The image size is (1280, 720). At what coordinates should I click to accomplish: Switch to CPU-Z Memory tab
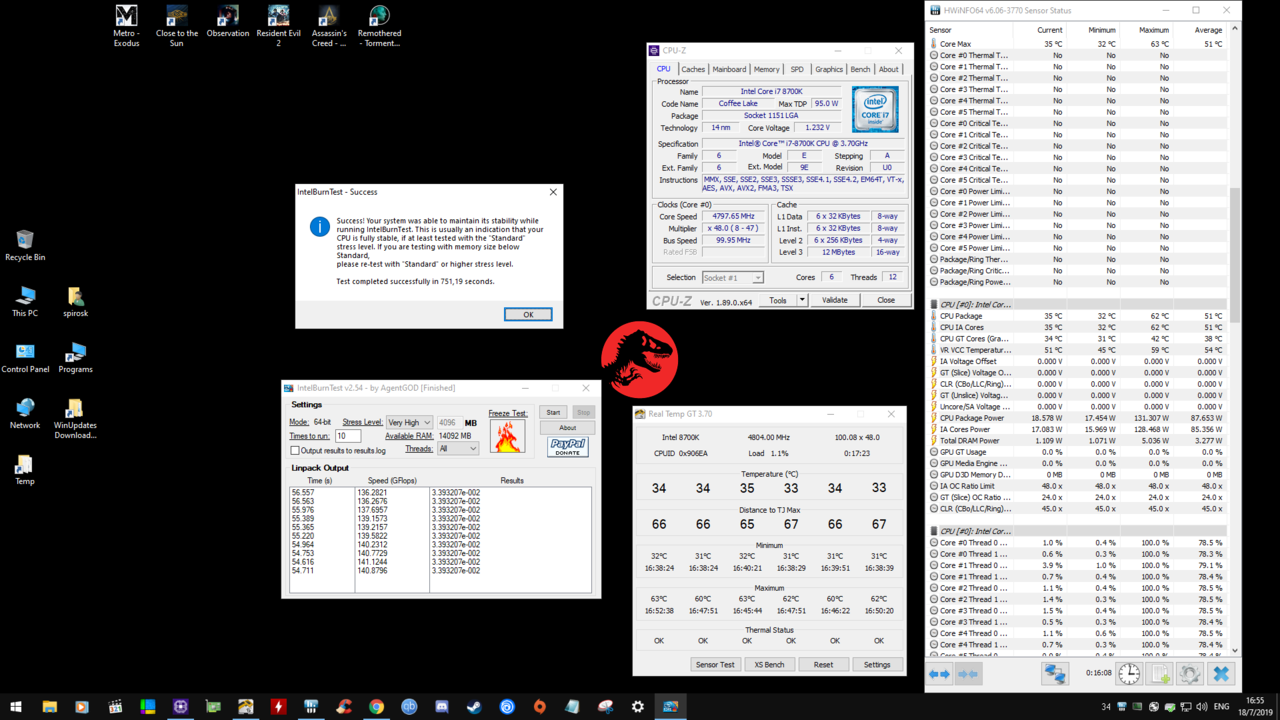click(767, 69)
